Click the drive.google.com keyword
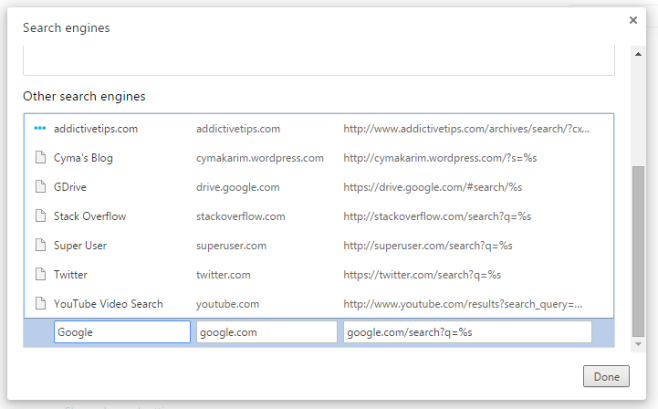The height and width of the screenshot is (409, 658). [238, 187]
